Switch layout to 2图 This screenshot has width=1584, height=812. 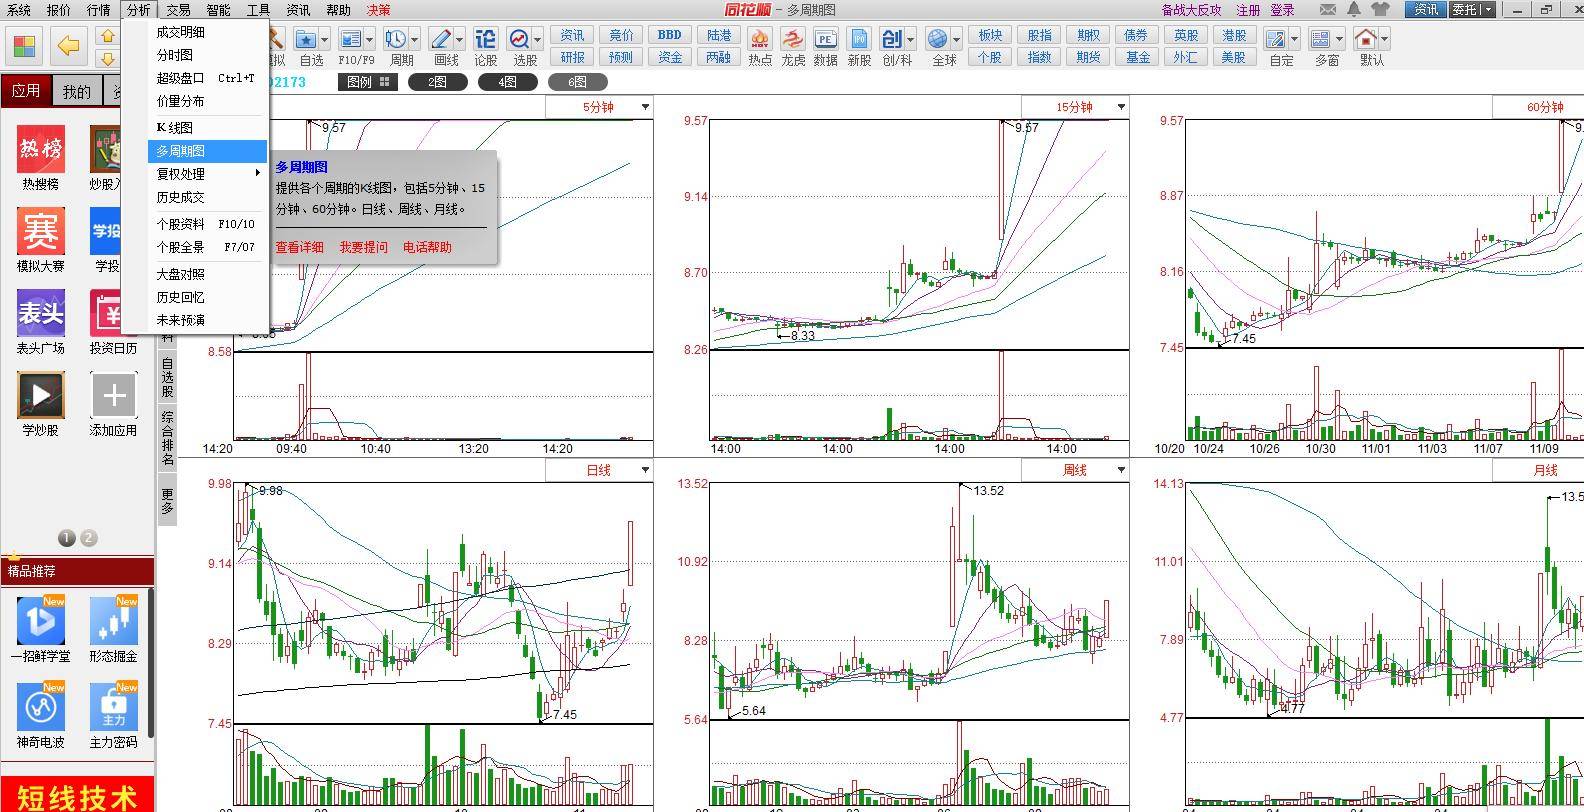[437, 82]
